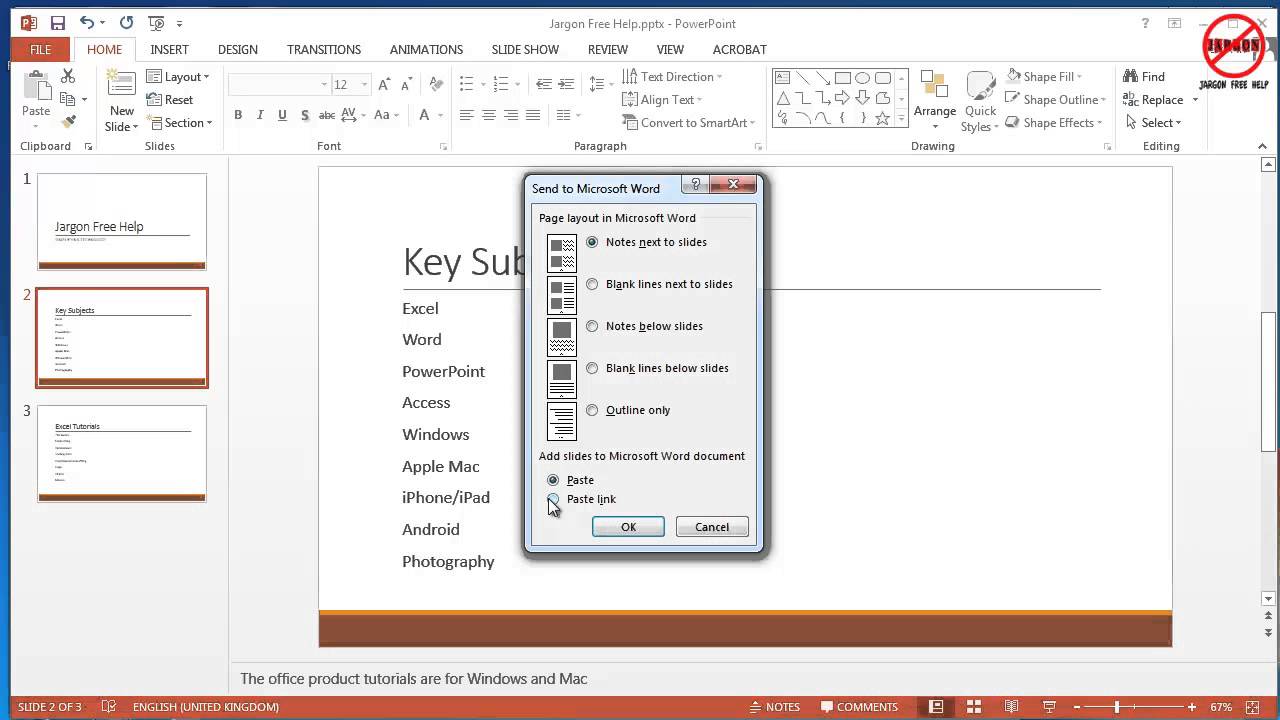This screenshot has width=1280, height=720.
Task: Click the zoom in plus button
Action: [1192, 707]
